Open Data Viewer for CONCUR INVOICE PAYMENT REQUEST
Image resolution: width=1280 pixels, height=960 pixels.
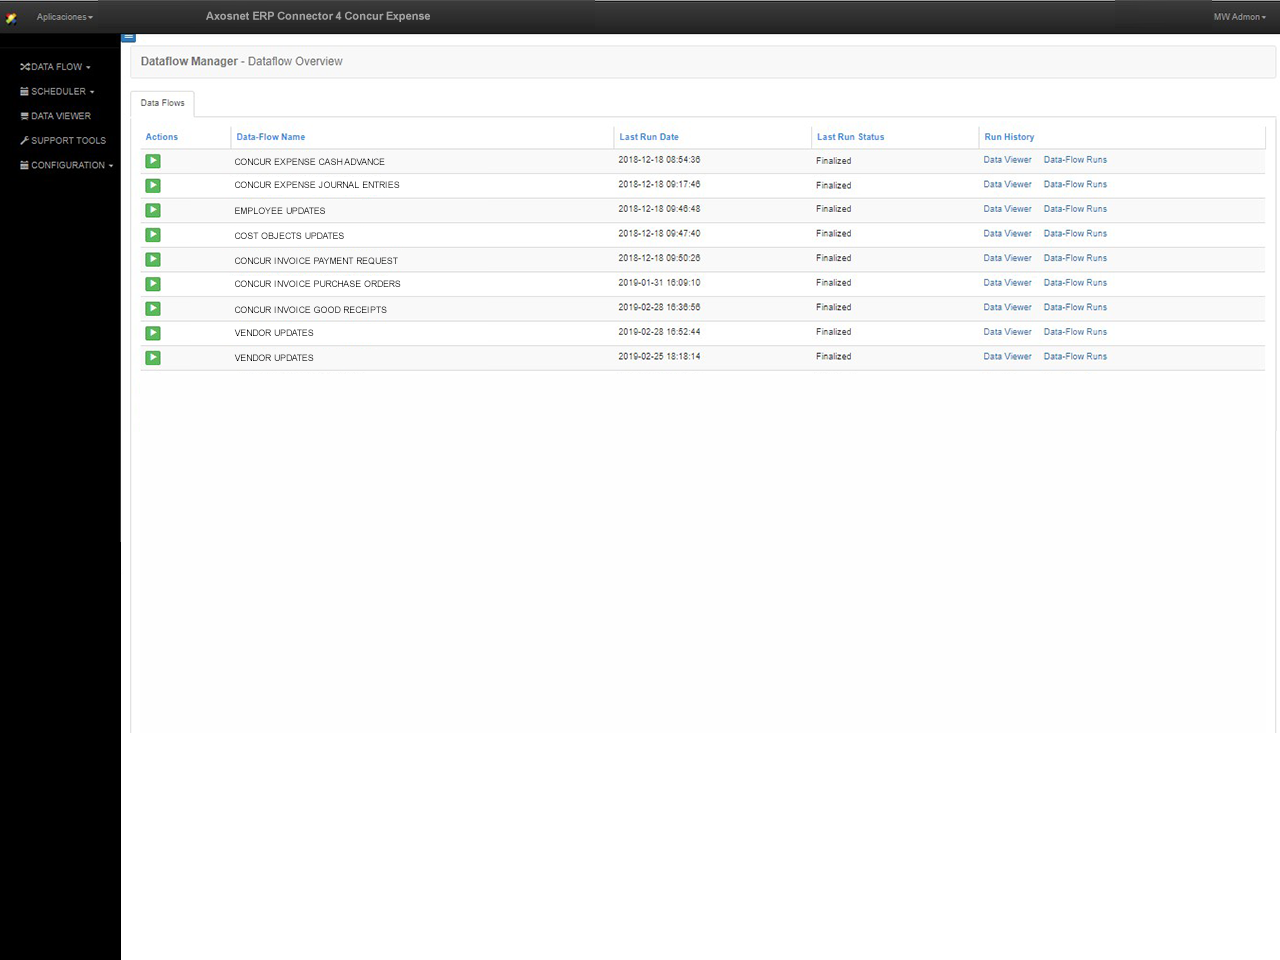[x=1007, y=258]
